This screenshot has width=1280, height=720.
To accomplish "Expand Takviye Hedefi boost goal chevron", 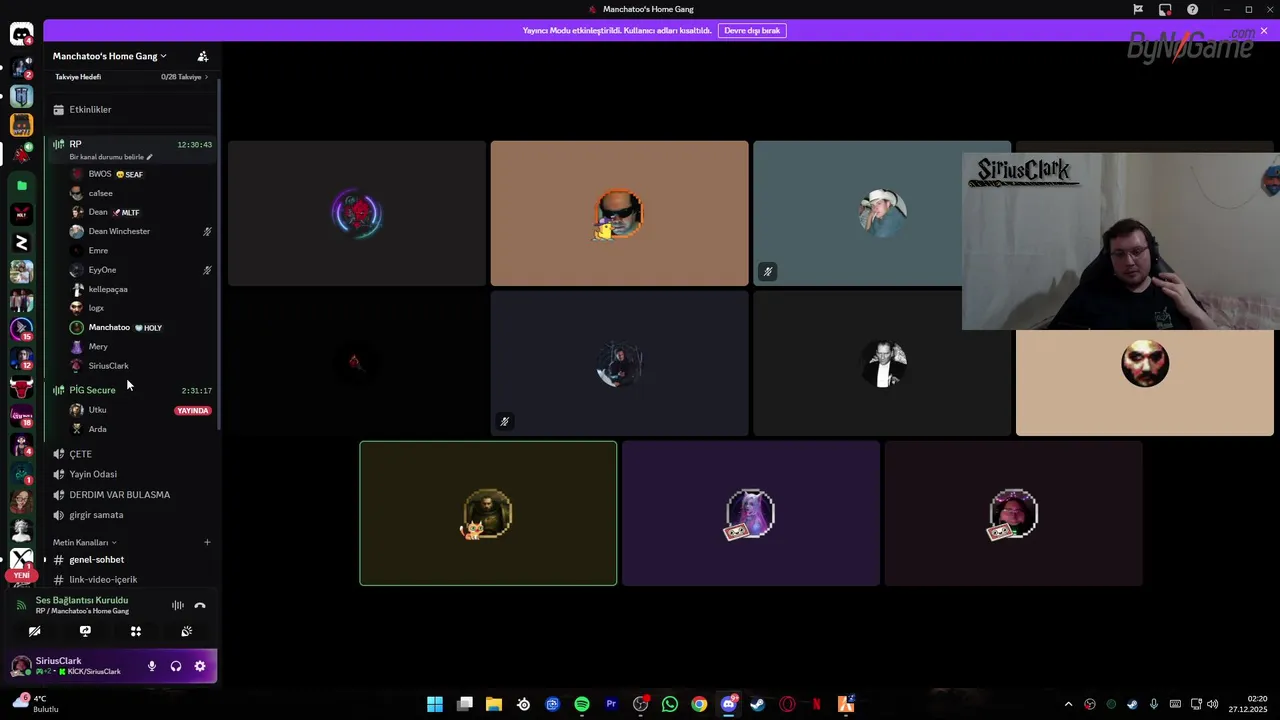I will click(206, 77).
